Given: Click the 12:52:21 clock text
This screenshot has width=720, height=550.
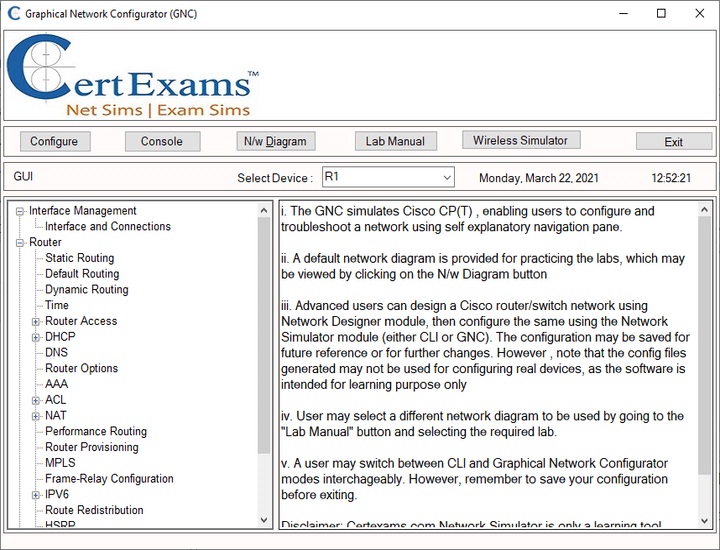Looking at the screenshot, I should coord(671,178).
